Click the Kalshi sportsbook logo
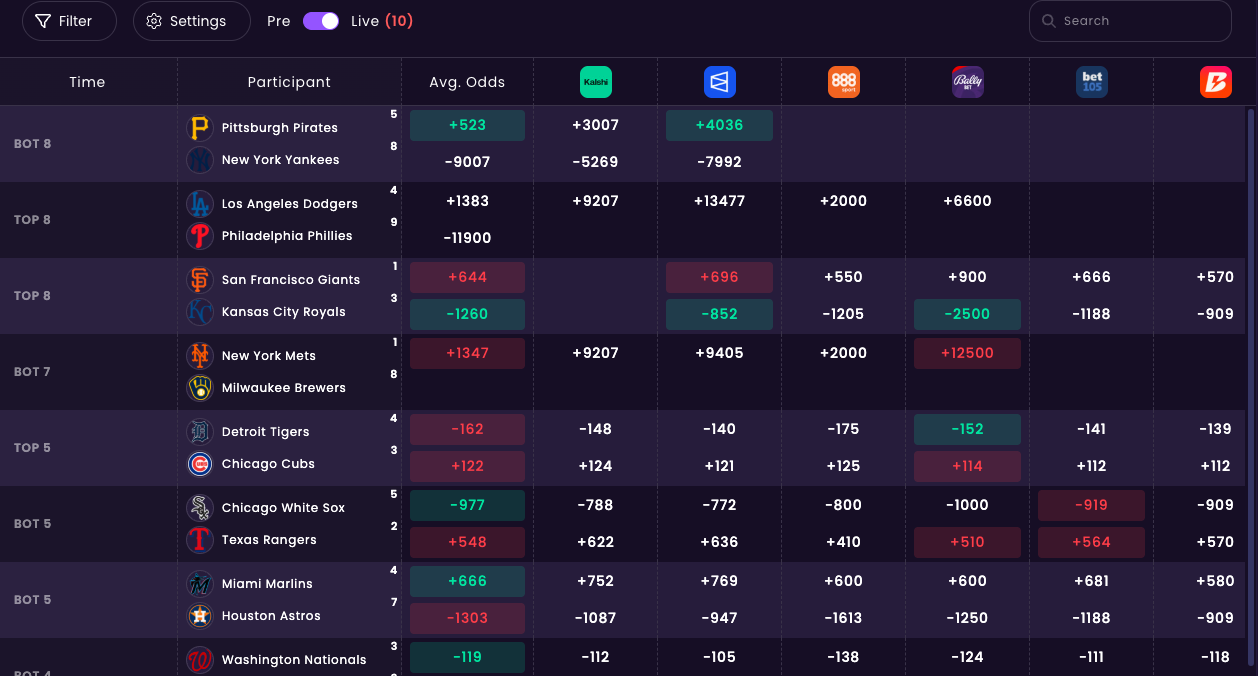1258x676 pixels. click(596, 82)
